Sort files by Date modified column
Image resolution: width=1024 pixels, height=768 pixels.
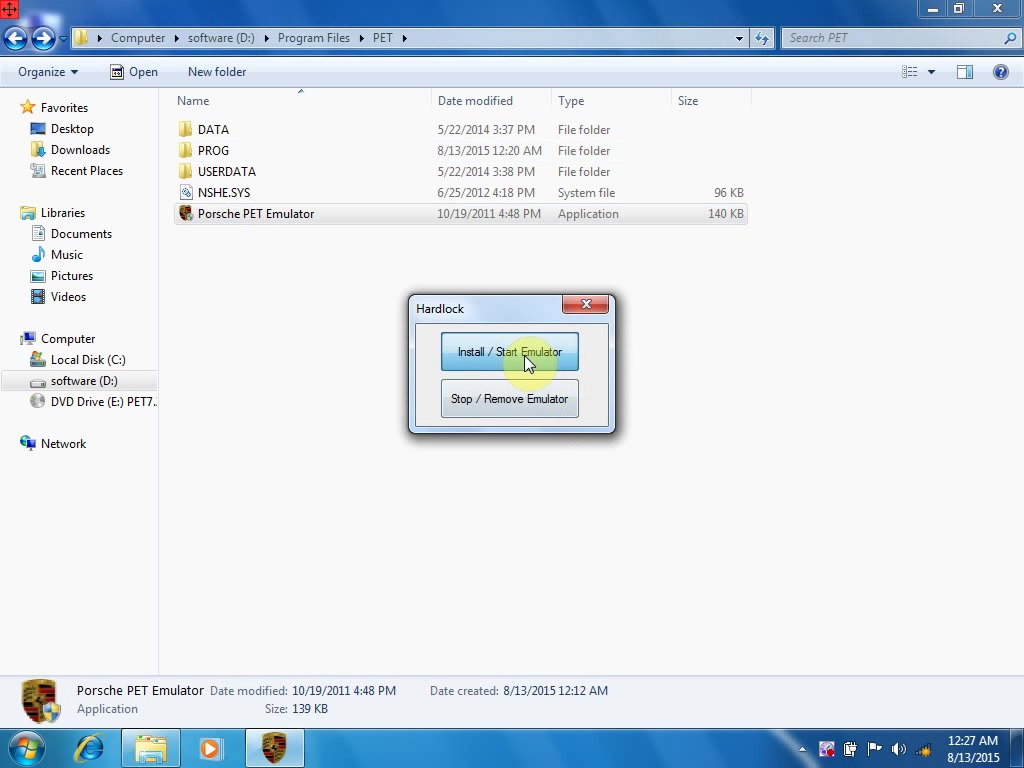[x=475, y=101]
